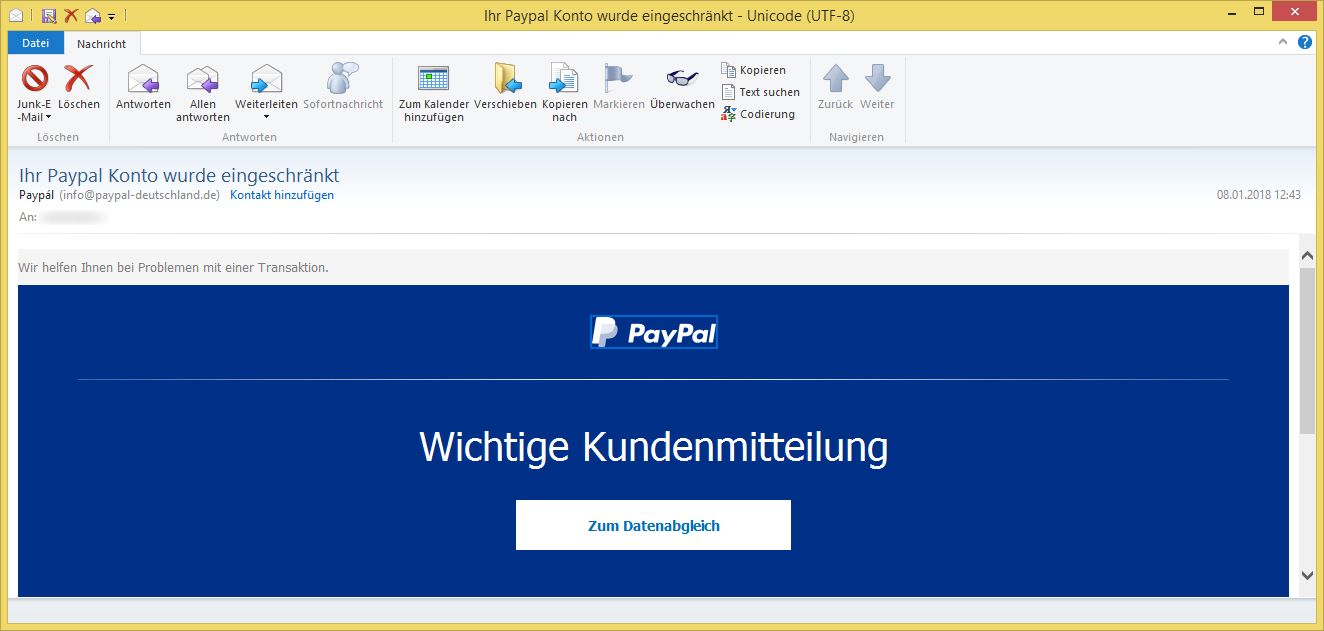
Task: Open the help question mark icon
Action: 1305,42
